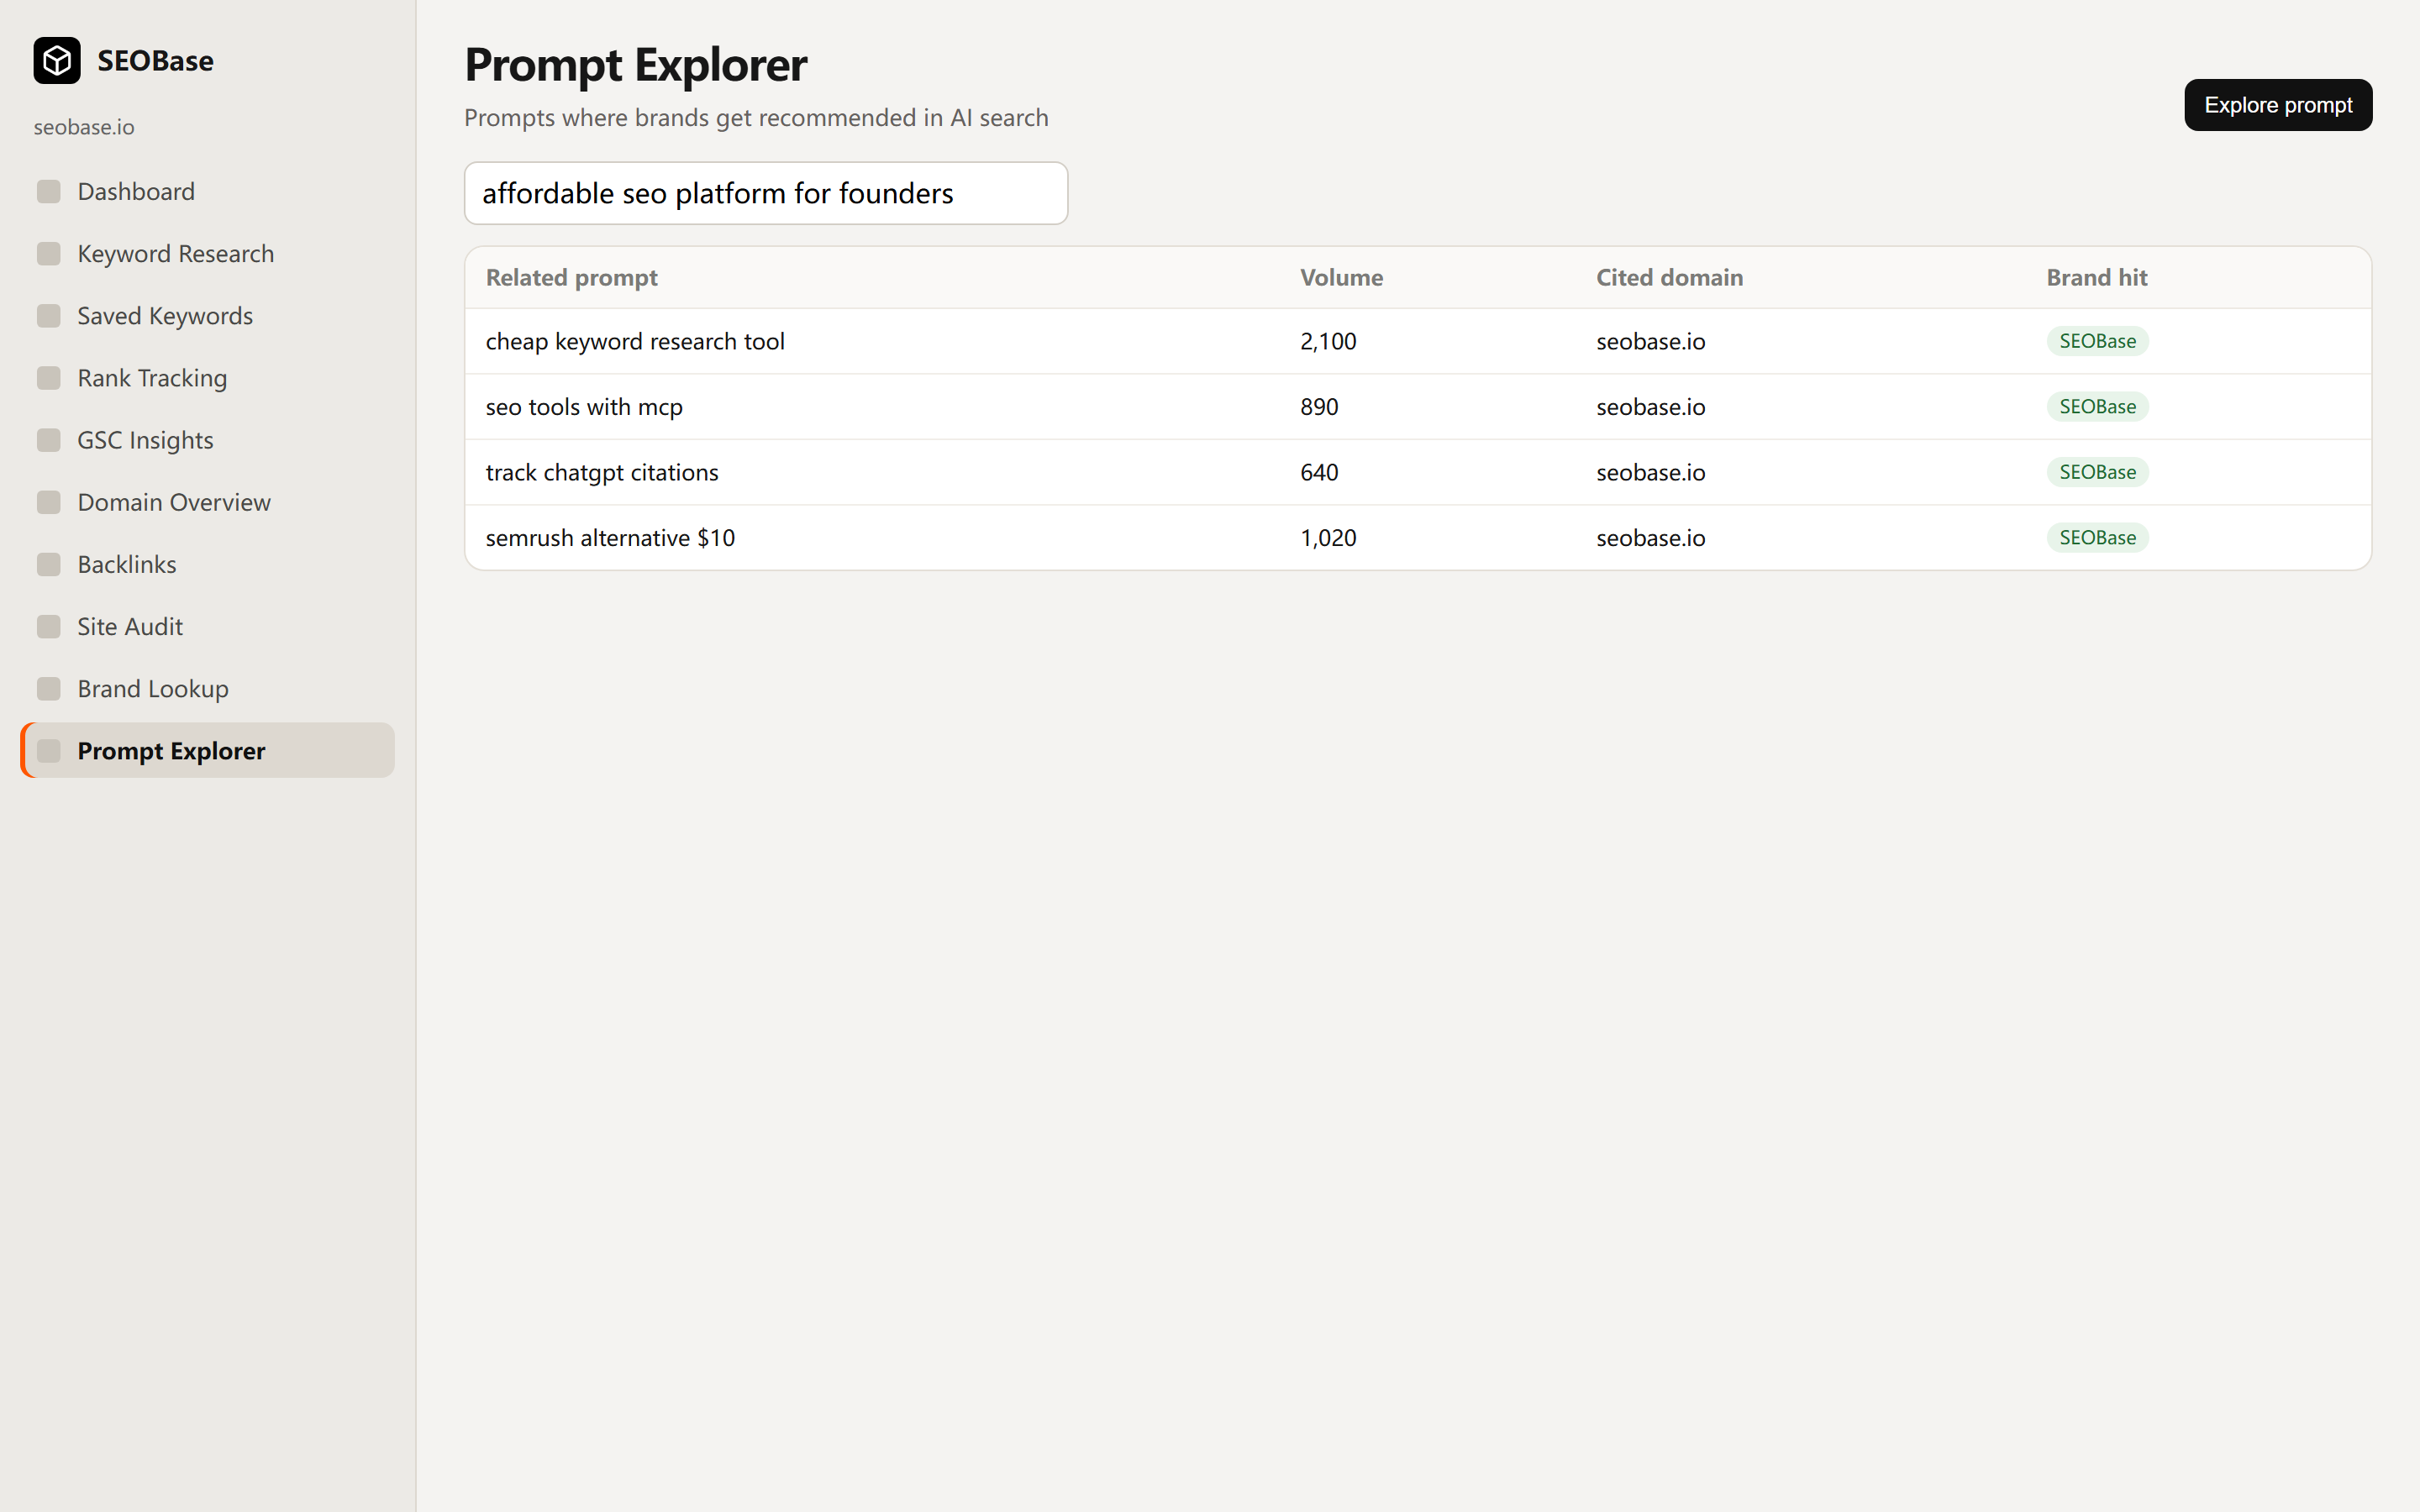The height and width of the screenshot is (1512, 2420).
Task: Click the Keyword Research sidebar icon
Action: click(x=48, y=253)
